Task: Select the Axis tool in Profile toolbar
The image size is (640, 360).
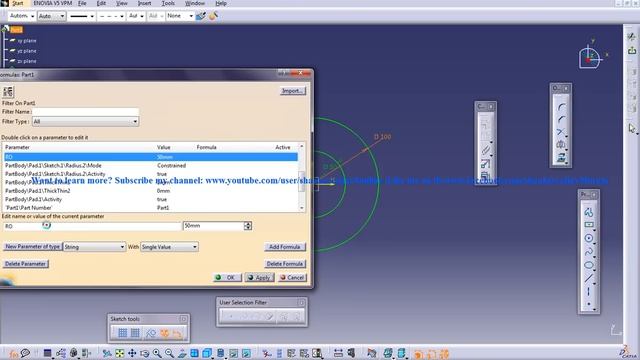Action: click(589, 291)
